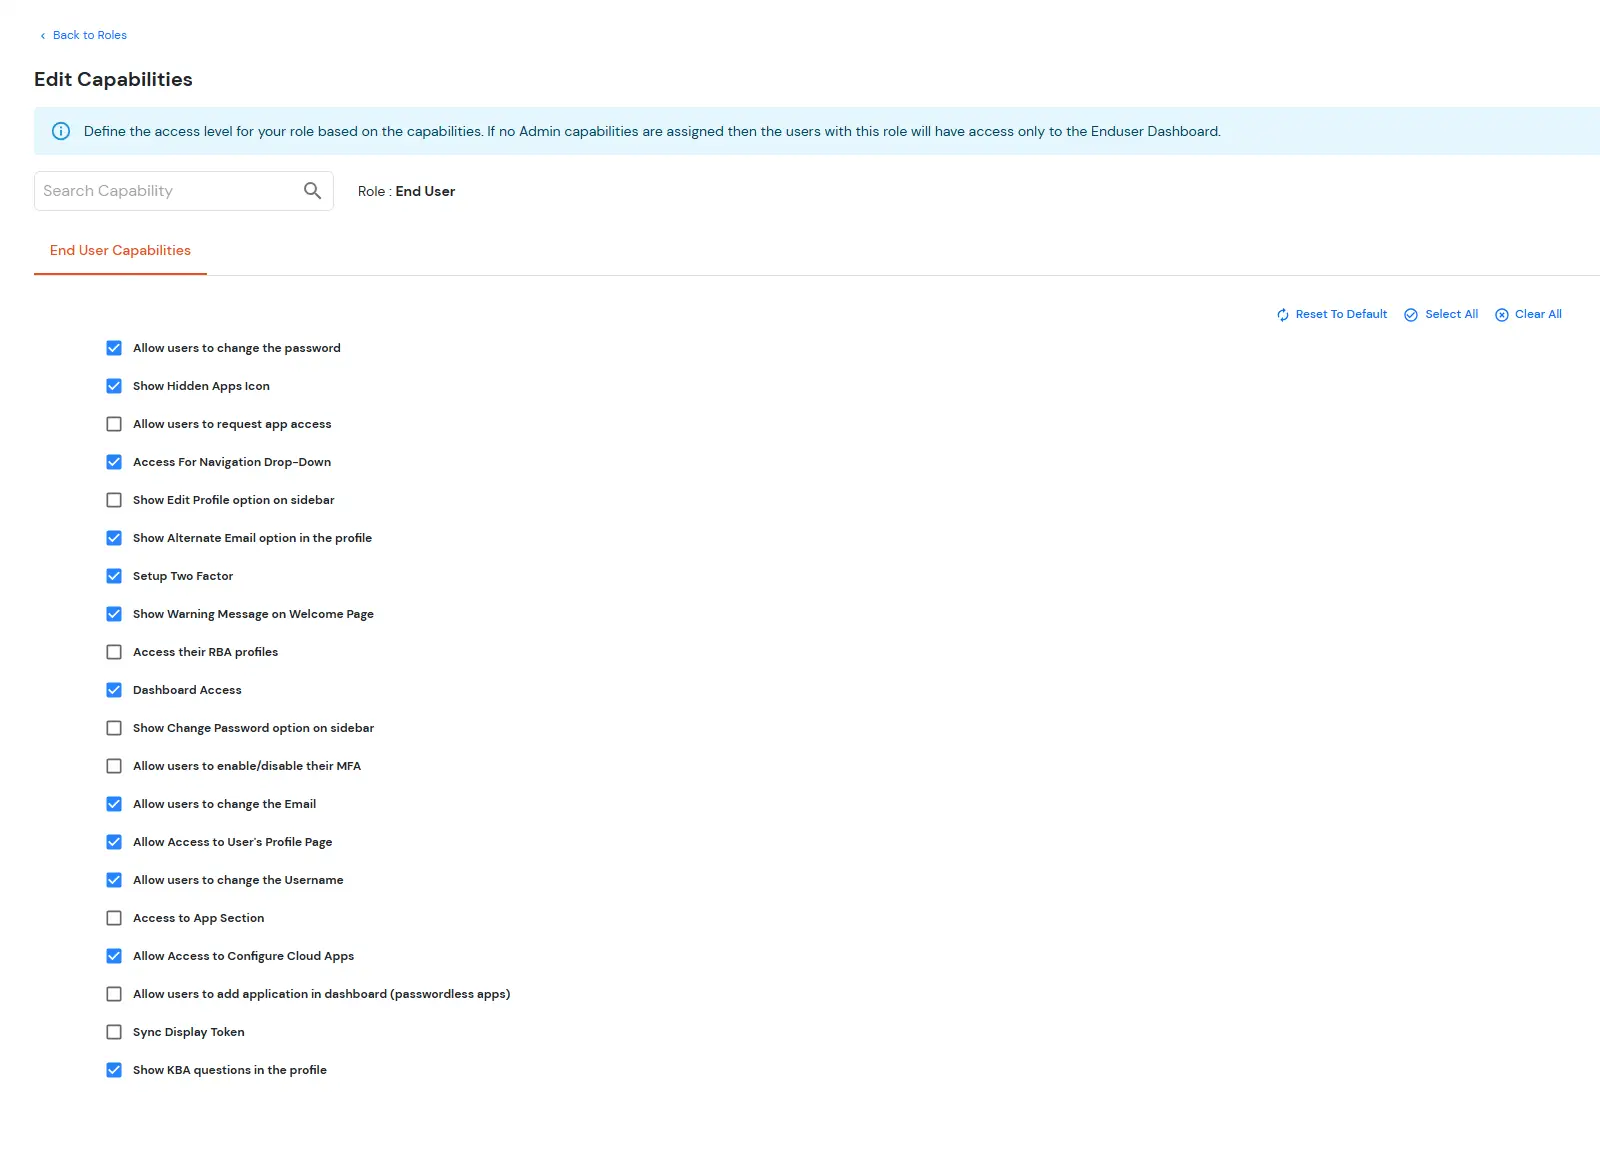The image size is (1600, 1167).
Task: Click the Clear All text
Action: [x=1538, y=314]
